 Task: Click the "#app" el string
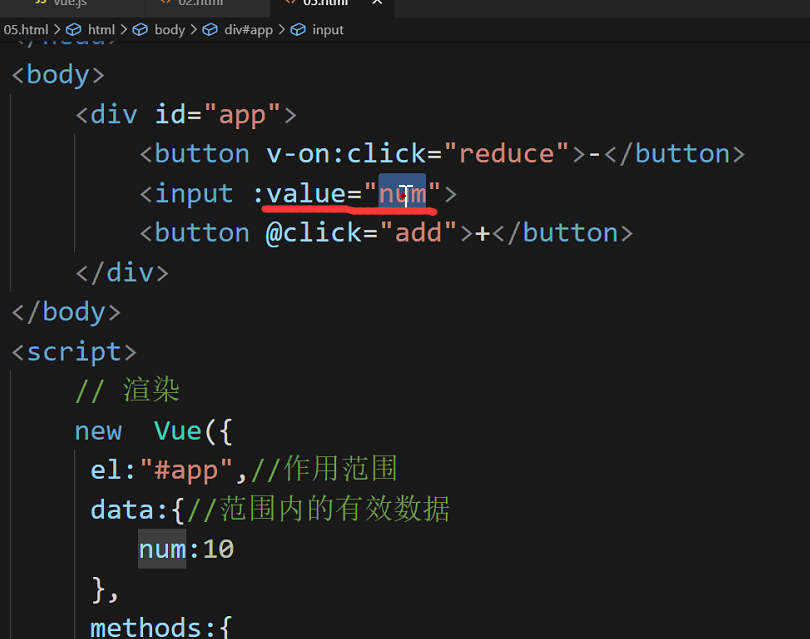(186, 470)
